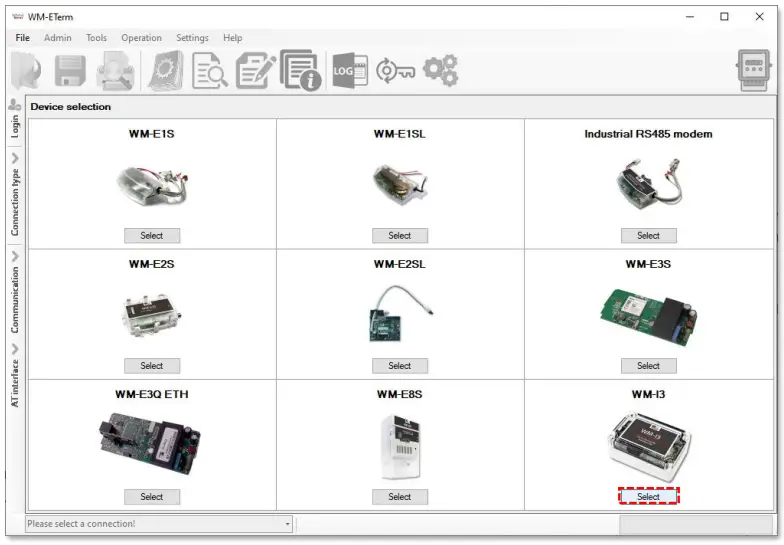This screenshot has width=784, height=545.
Task: Click the open file toolbar icon
Action: [x=26, y=71]
